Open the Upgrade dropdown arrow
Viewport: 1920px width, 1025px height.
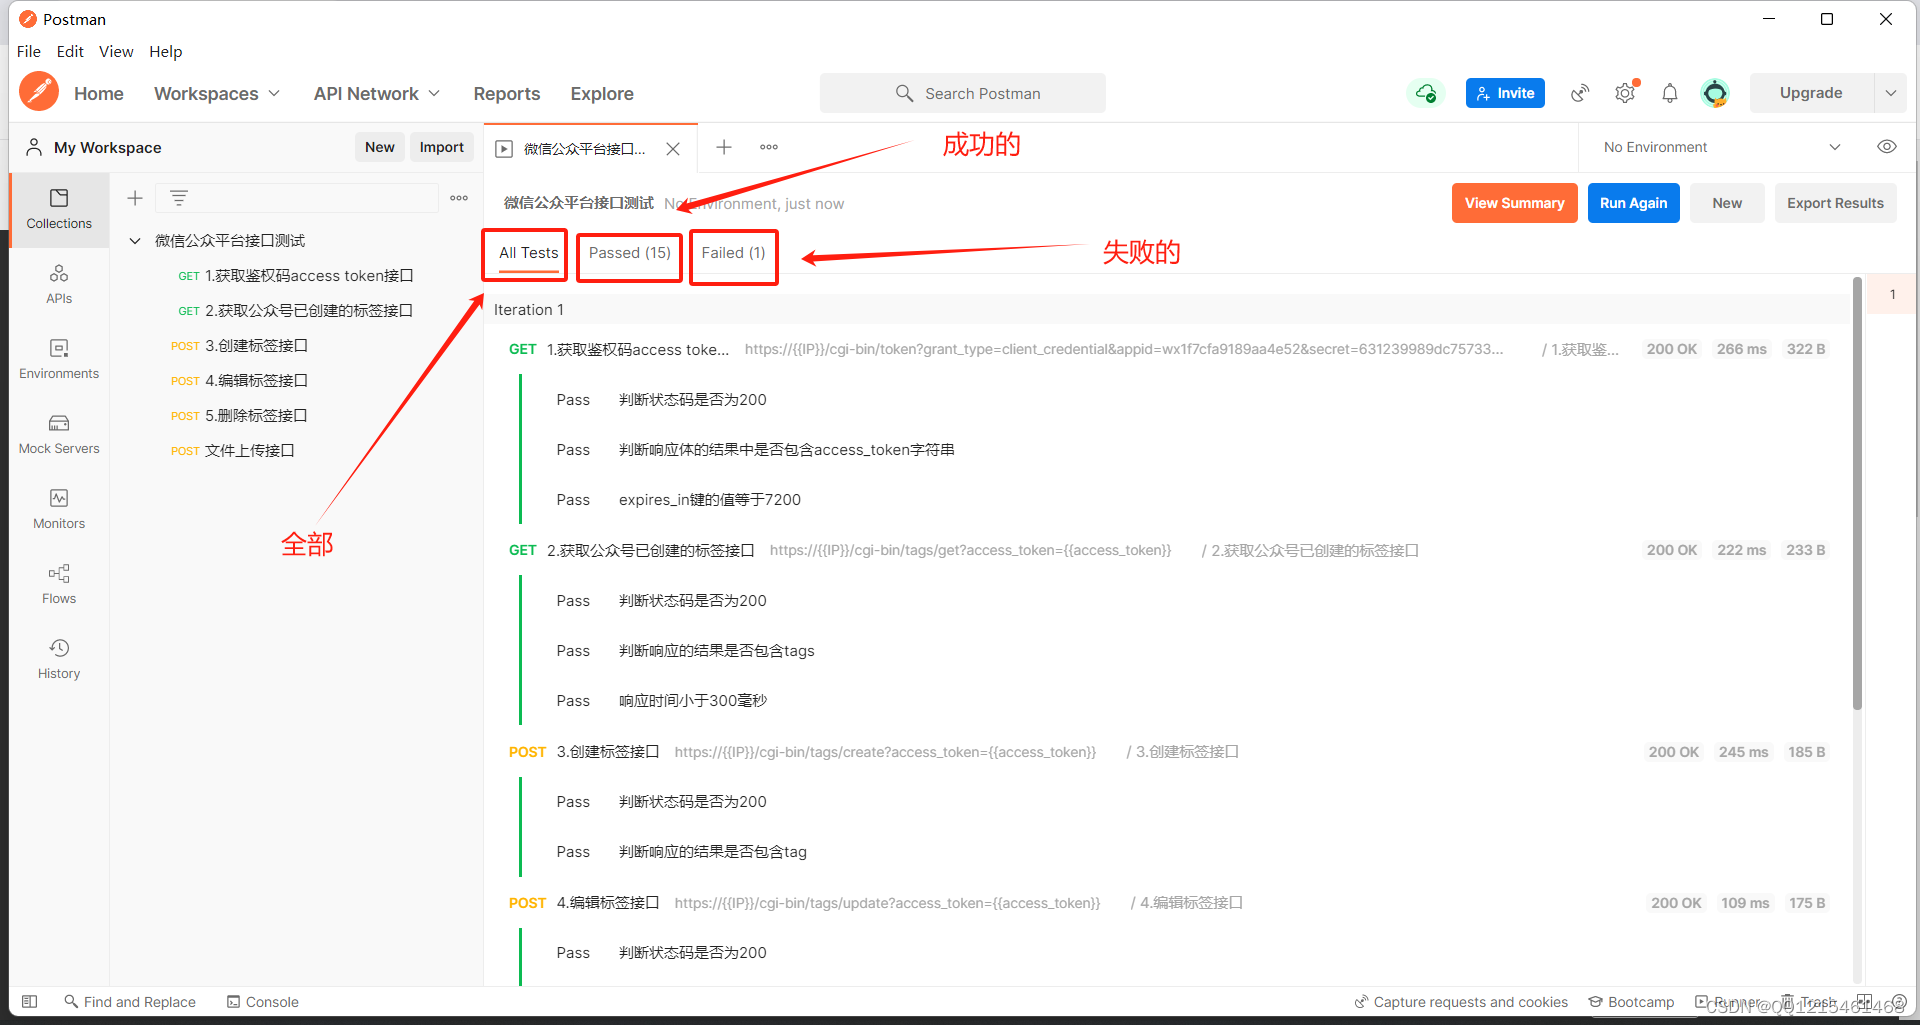click(x=1890, y=93)
